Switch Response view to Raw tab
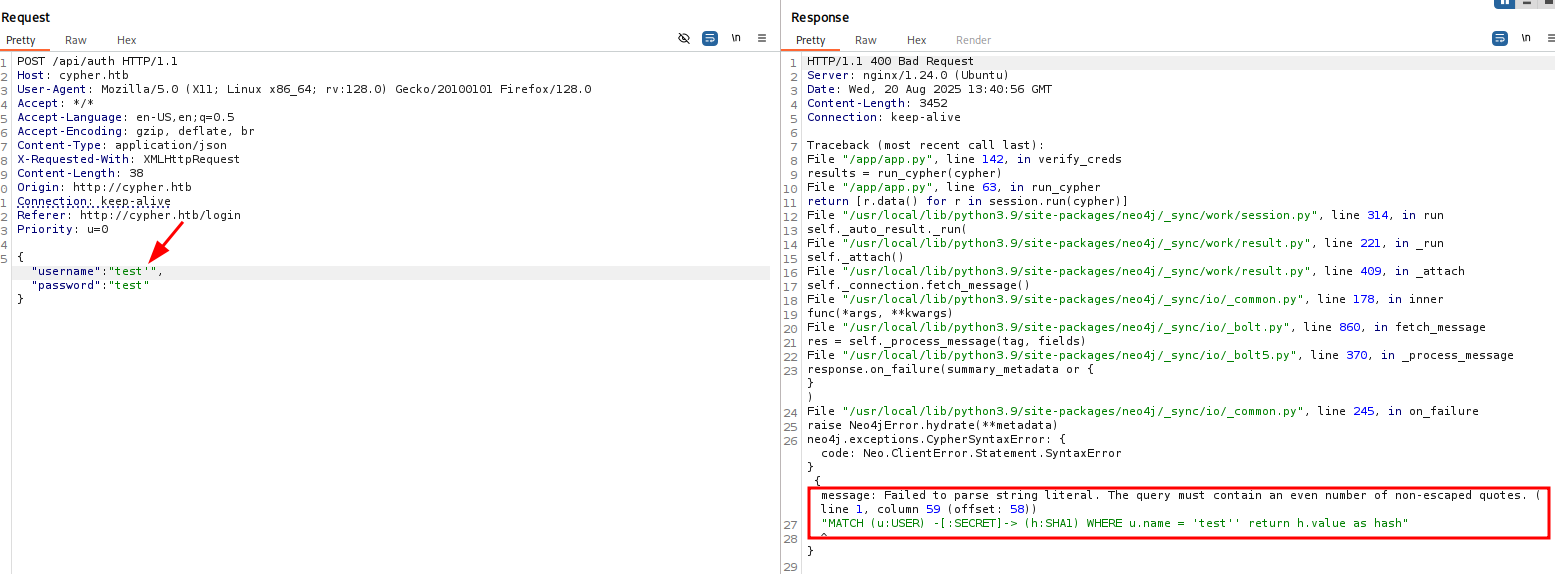This screenshot has width=1555, height=574. (x=866, y=40)
